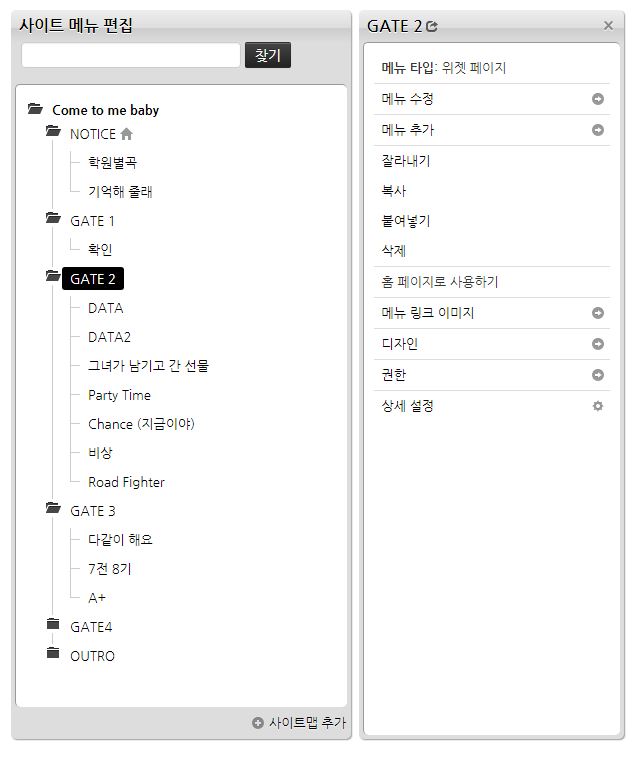Click the external link icon beside GATE 2 title
Viewport: 643px width, 757px height.
click(432, 26)
